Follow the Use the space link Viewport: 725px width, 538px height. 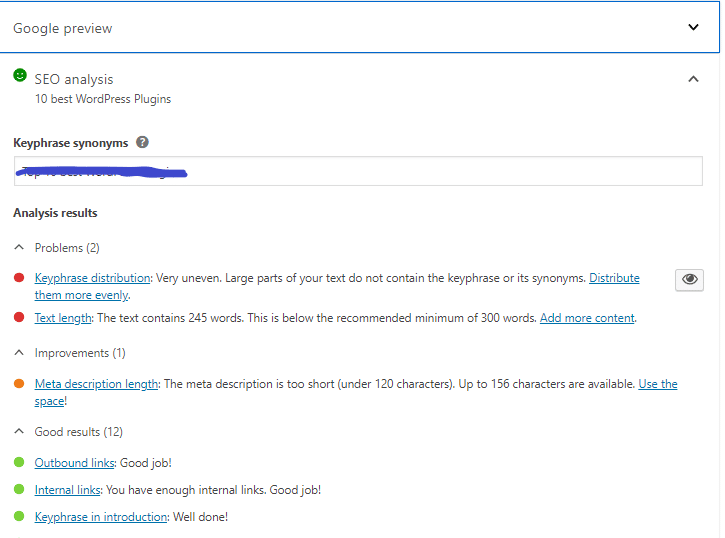point(356,392)
